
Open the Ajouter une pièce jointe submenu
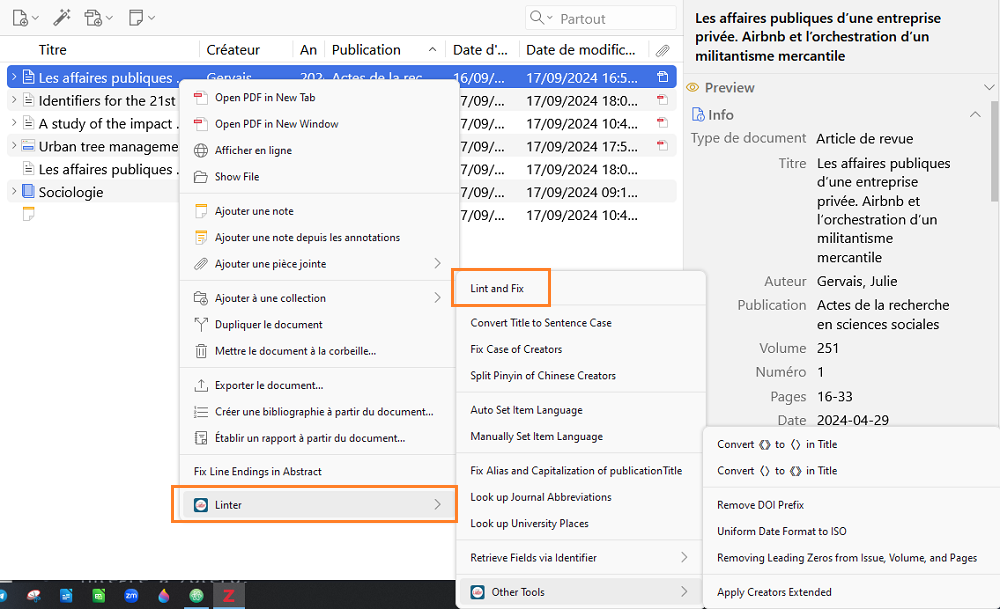coord(319,263)
